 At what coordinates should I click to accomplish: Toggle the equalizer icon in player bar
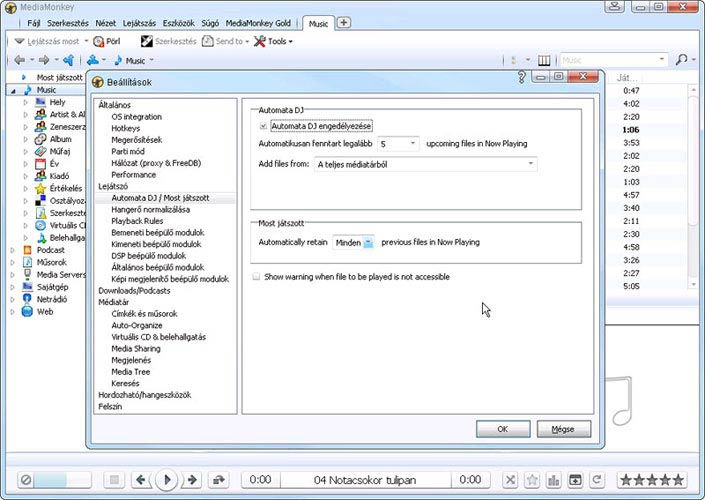[x=555, y=480]
